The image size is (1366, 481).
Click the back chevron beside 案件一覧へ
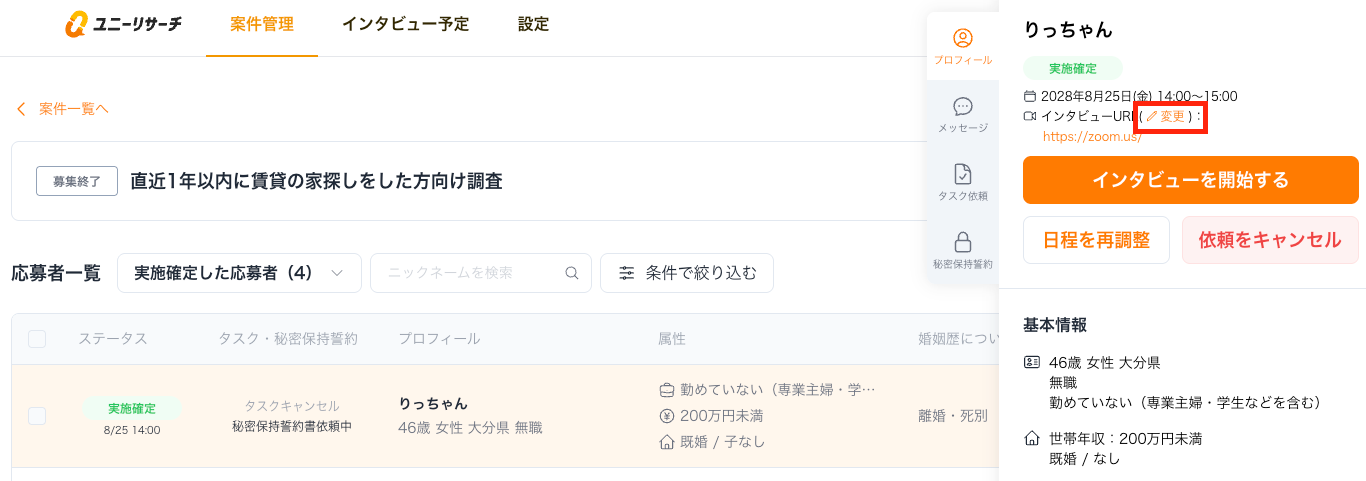(x=21, y=109)
